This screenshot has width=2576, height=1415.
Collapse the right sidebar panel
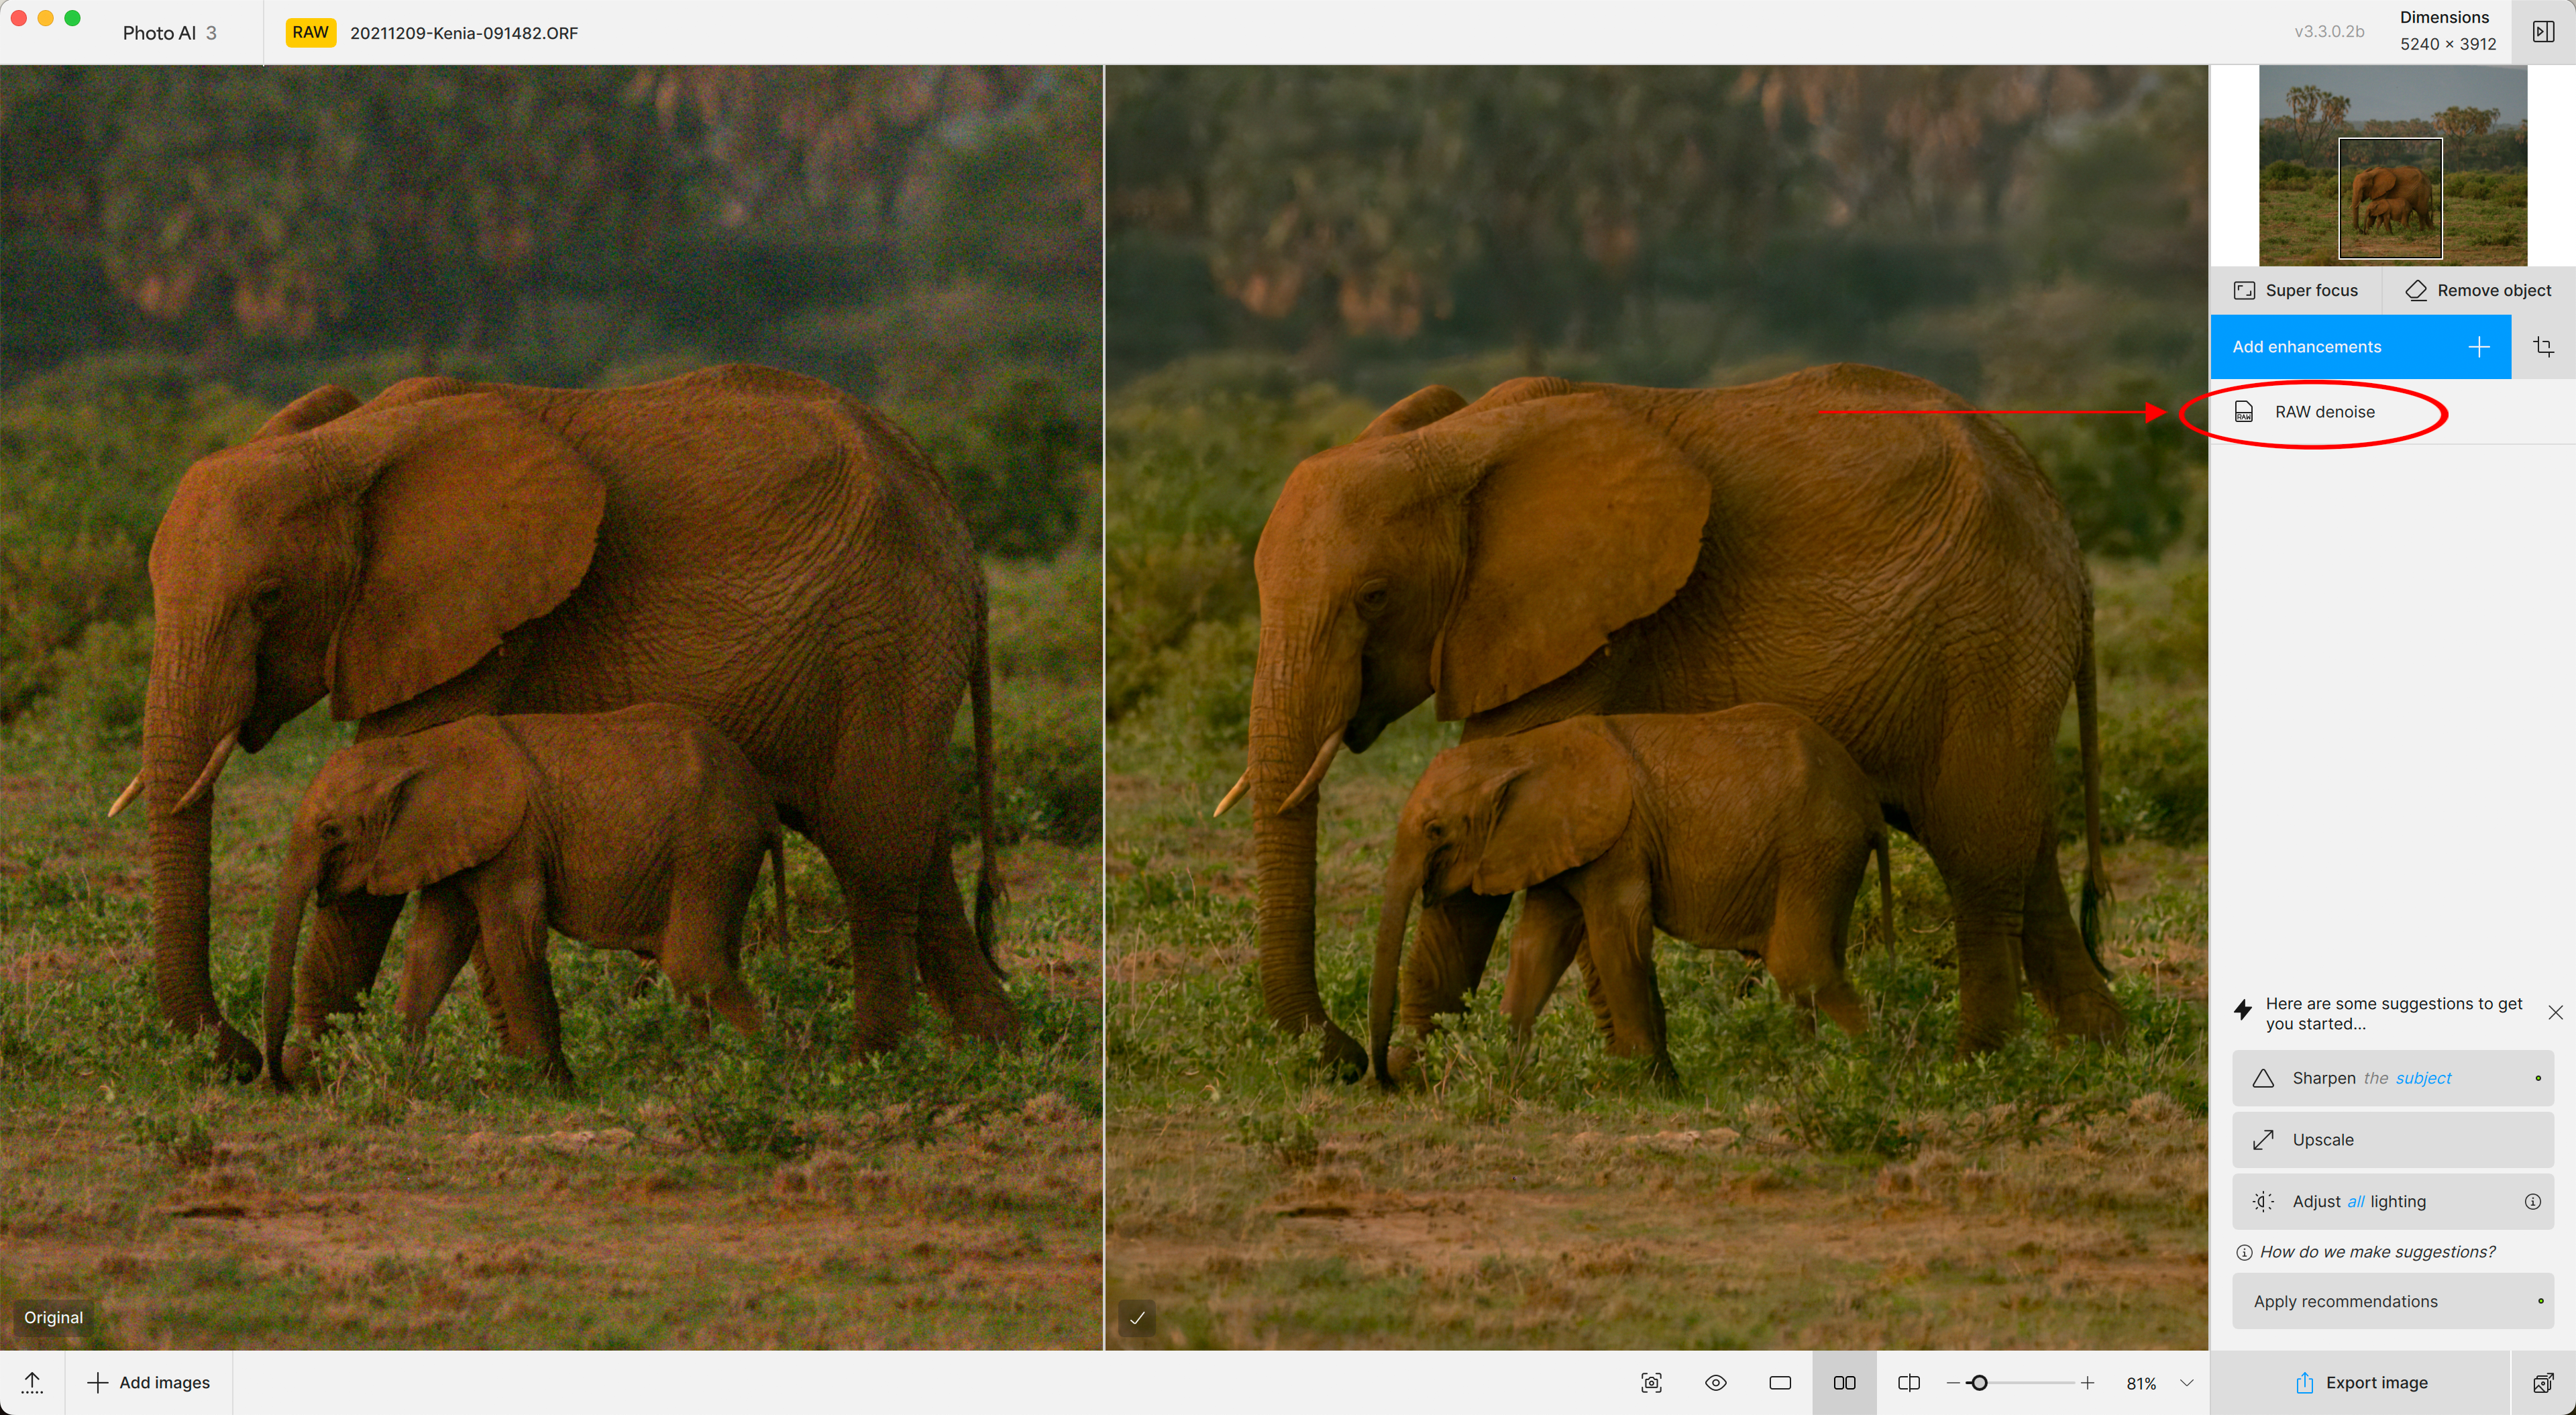2543,32
